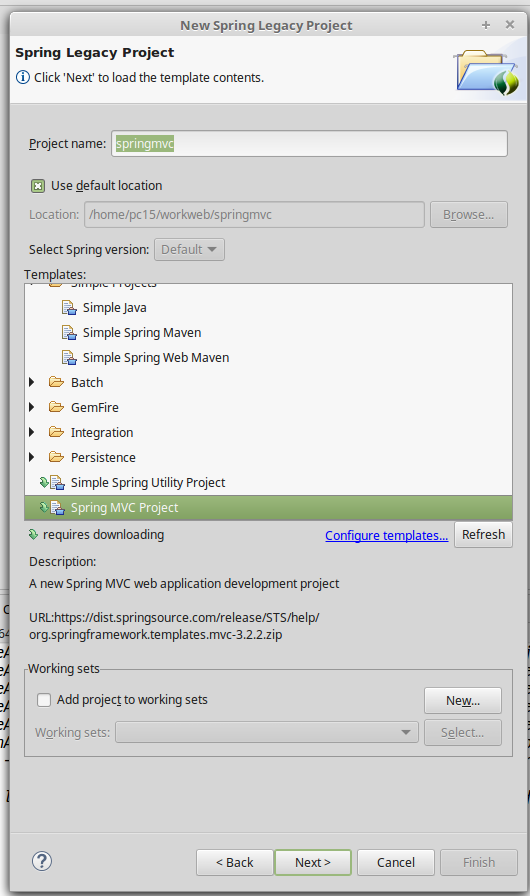Click the Batch folder icon
This screenshot has width=530, height=896.
(56, 382)
